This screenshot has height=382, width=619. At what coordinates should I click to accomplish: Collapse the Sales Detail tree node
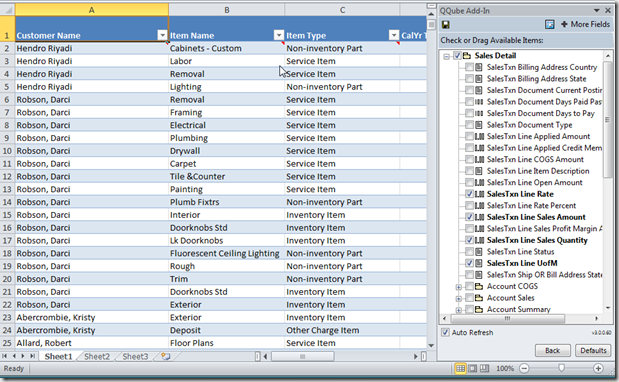446,56
